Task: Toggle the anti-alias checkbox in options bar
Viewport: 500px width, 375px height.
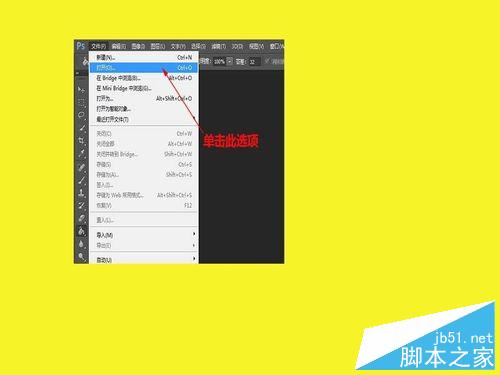Action: tap(267, 61)
